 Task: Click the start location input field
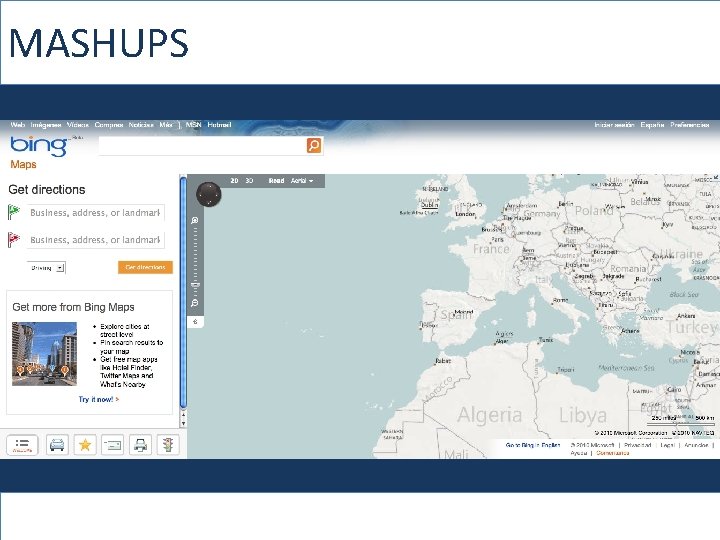(x=96, y=213)
